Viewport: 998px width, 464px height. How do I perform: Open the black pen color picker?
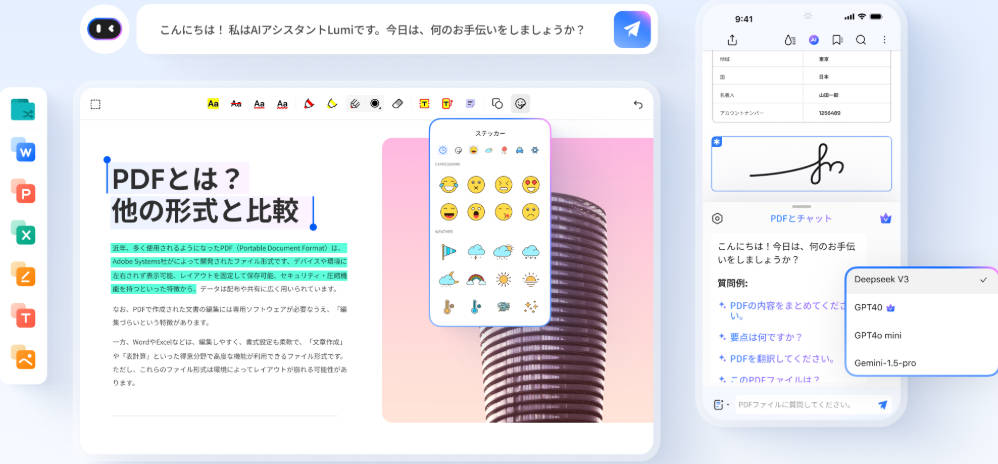376,103
